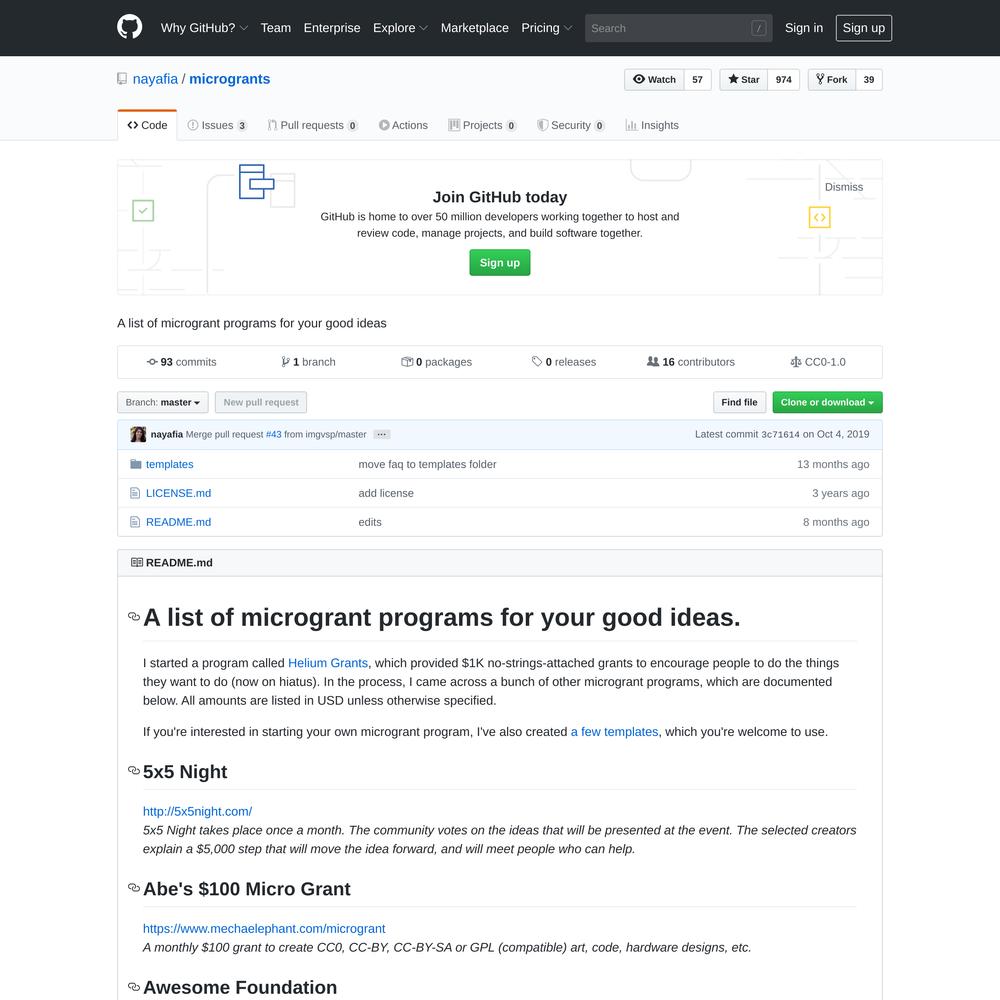Open Marketplace from the navigation bar

coord(474,28)
